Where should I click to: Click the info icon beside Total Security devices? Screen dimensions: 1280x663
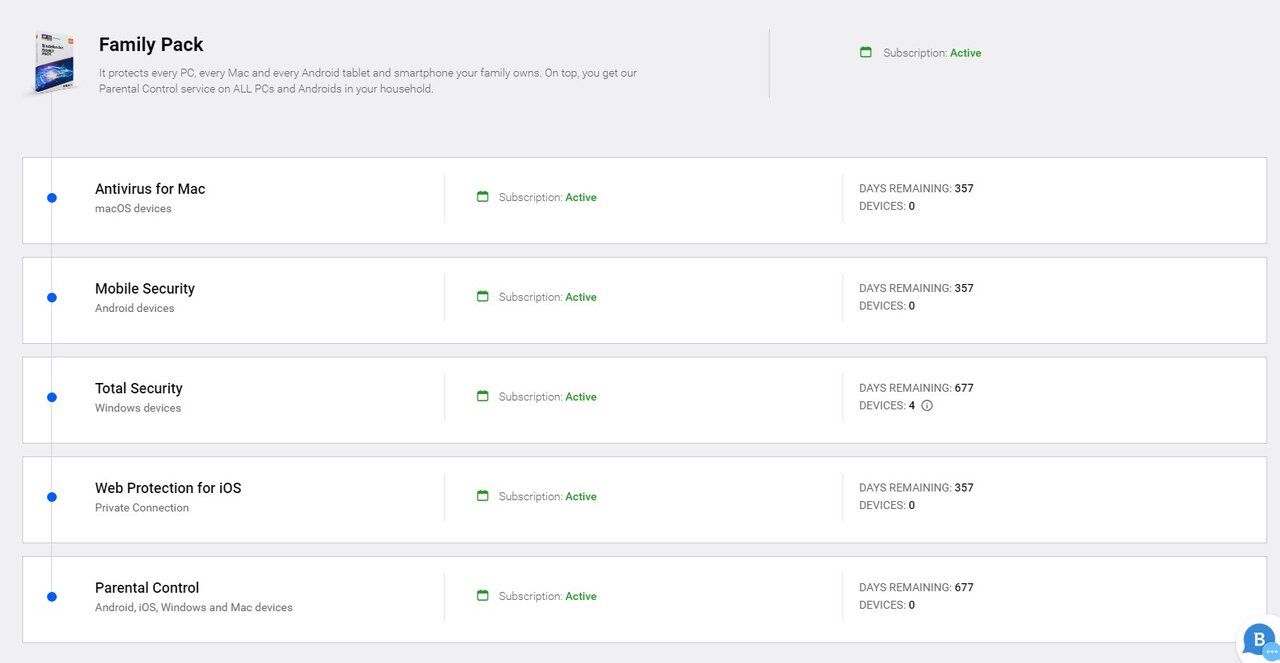pyautogui.click(x=927, y=406)
